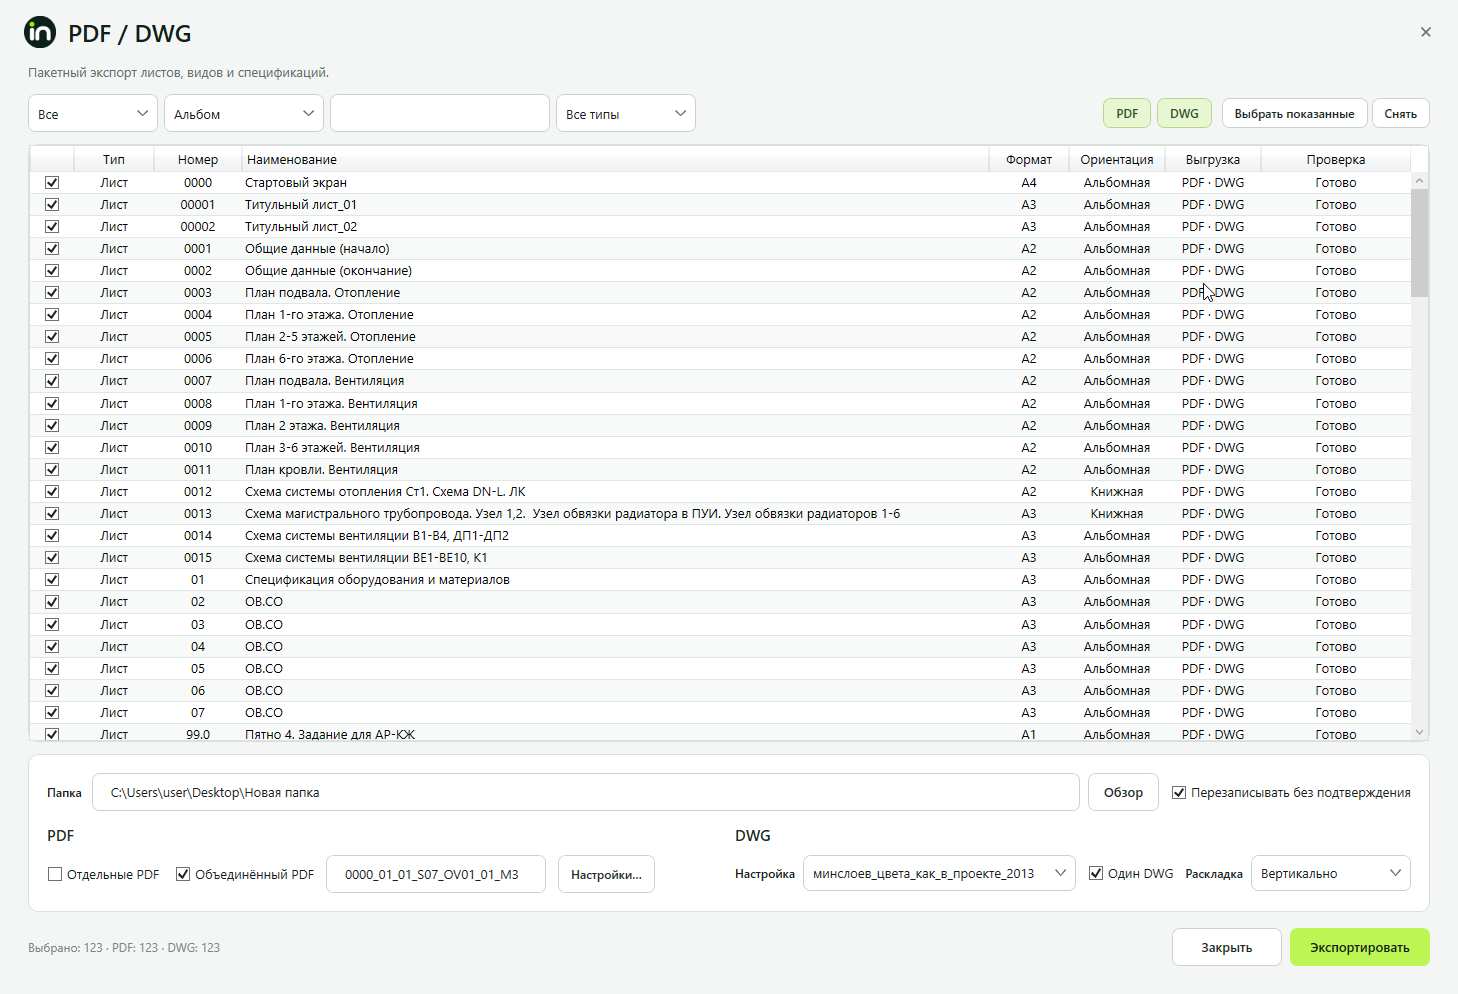Viewport: 1458px width, 994px height.
Task: Click the Проверка column header
Action: click(1335, 159)
